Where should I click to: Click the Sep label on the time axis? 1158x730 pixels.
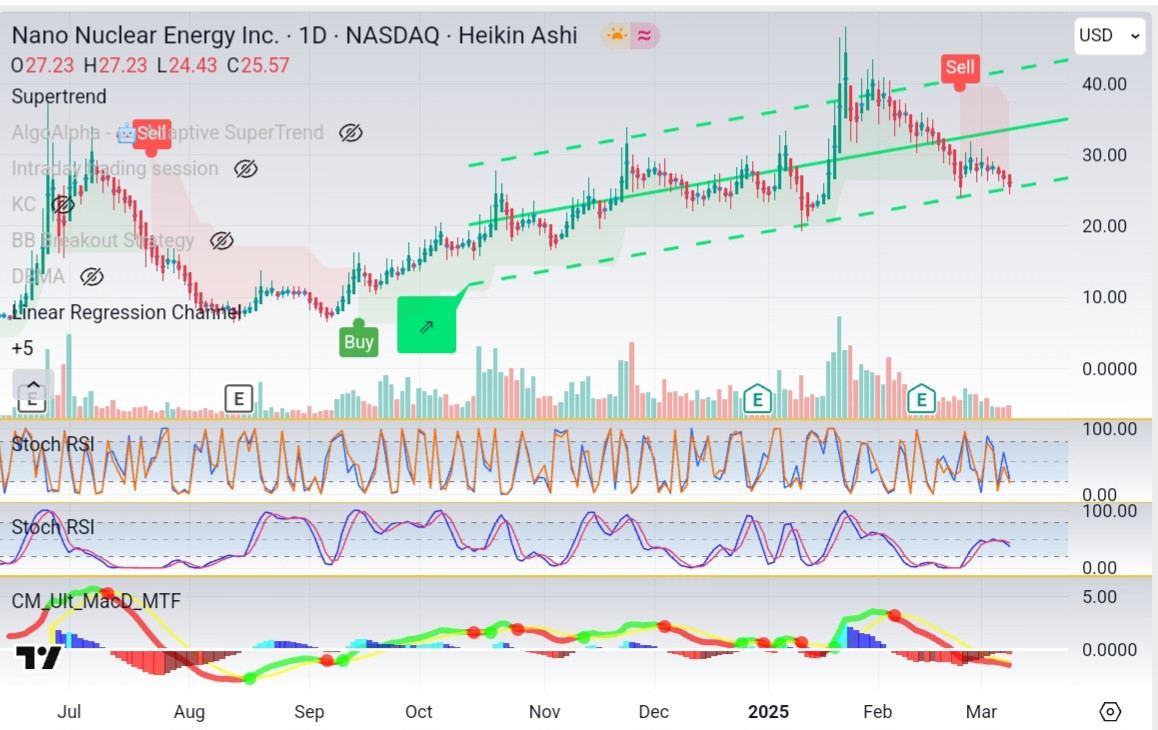point(309,712)
